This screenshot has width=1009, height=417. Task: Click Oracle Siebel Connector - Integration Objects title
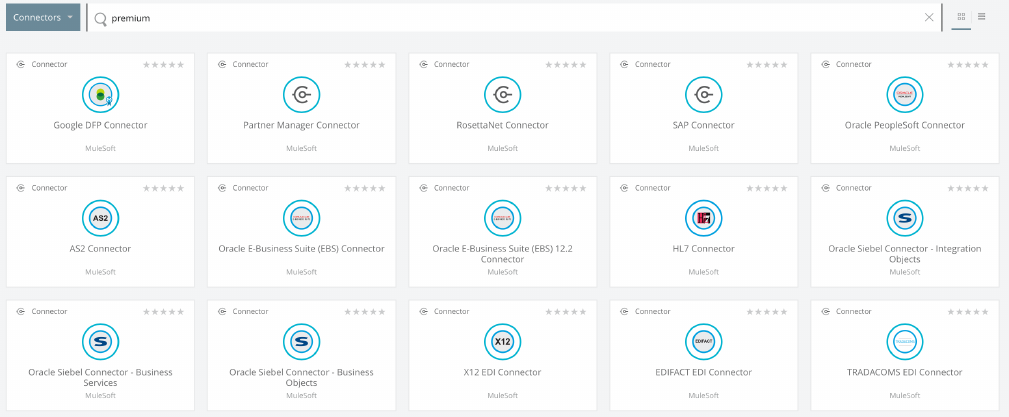click(905, 254)
